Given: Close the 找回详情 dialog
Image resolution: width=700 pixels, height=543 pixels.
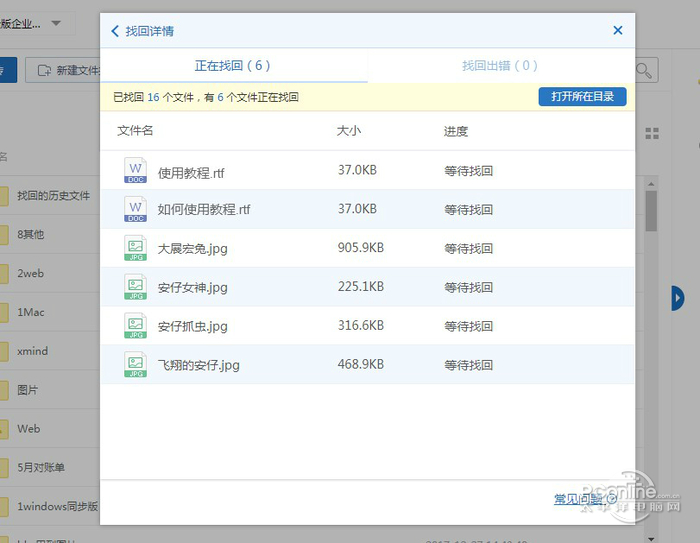Looking at the screenshot, I should [617, 31].
